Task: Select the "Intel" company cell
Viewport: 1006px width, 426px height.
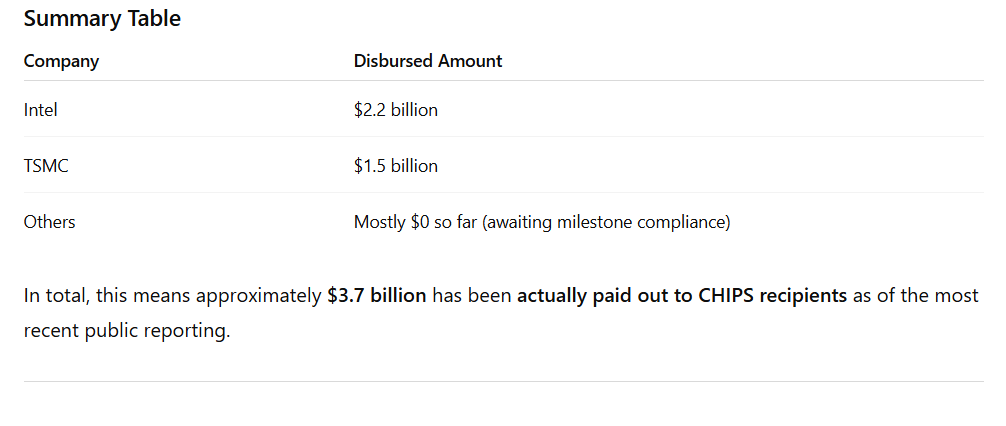Action: (x=41, y=110)
